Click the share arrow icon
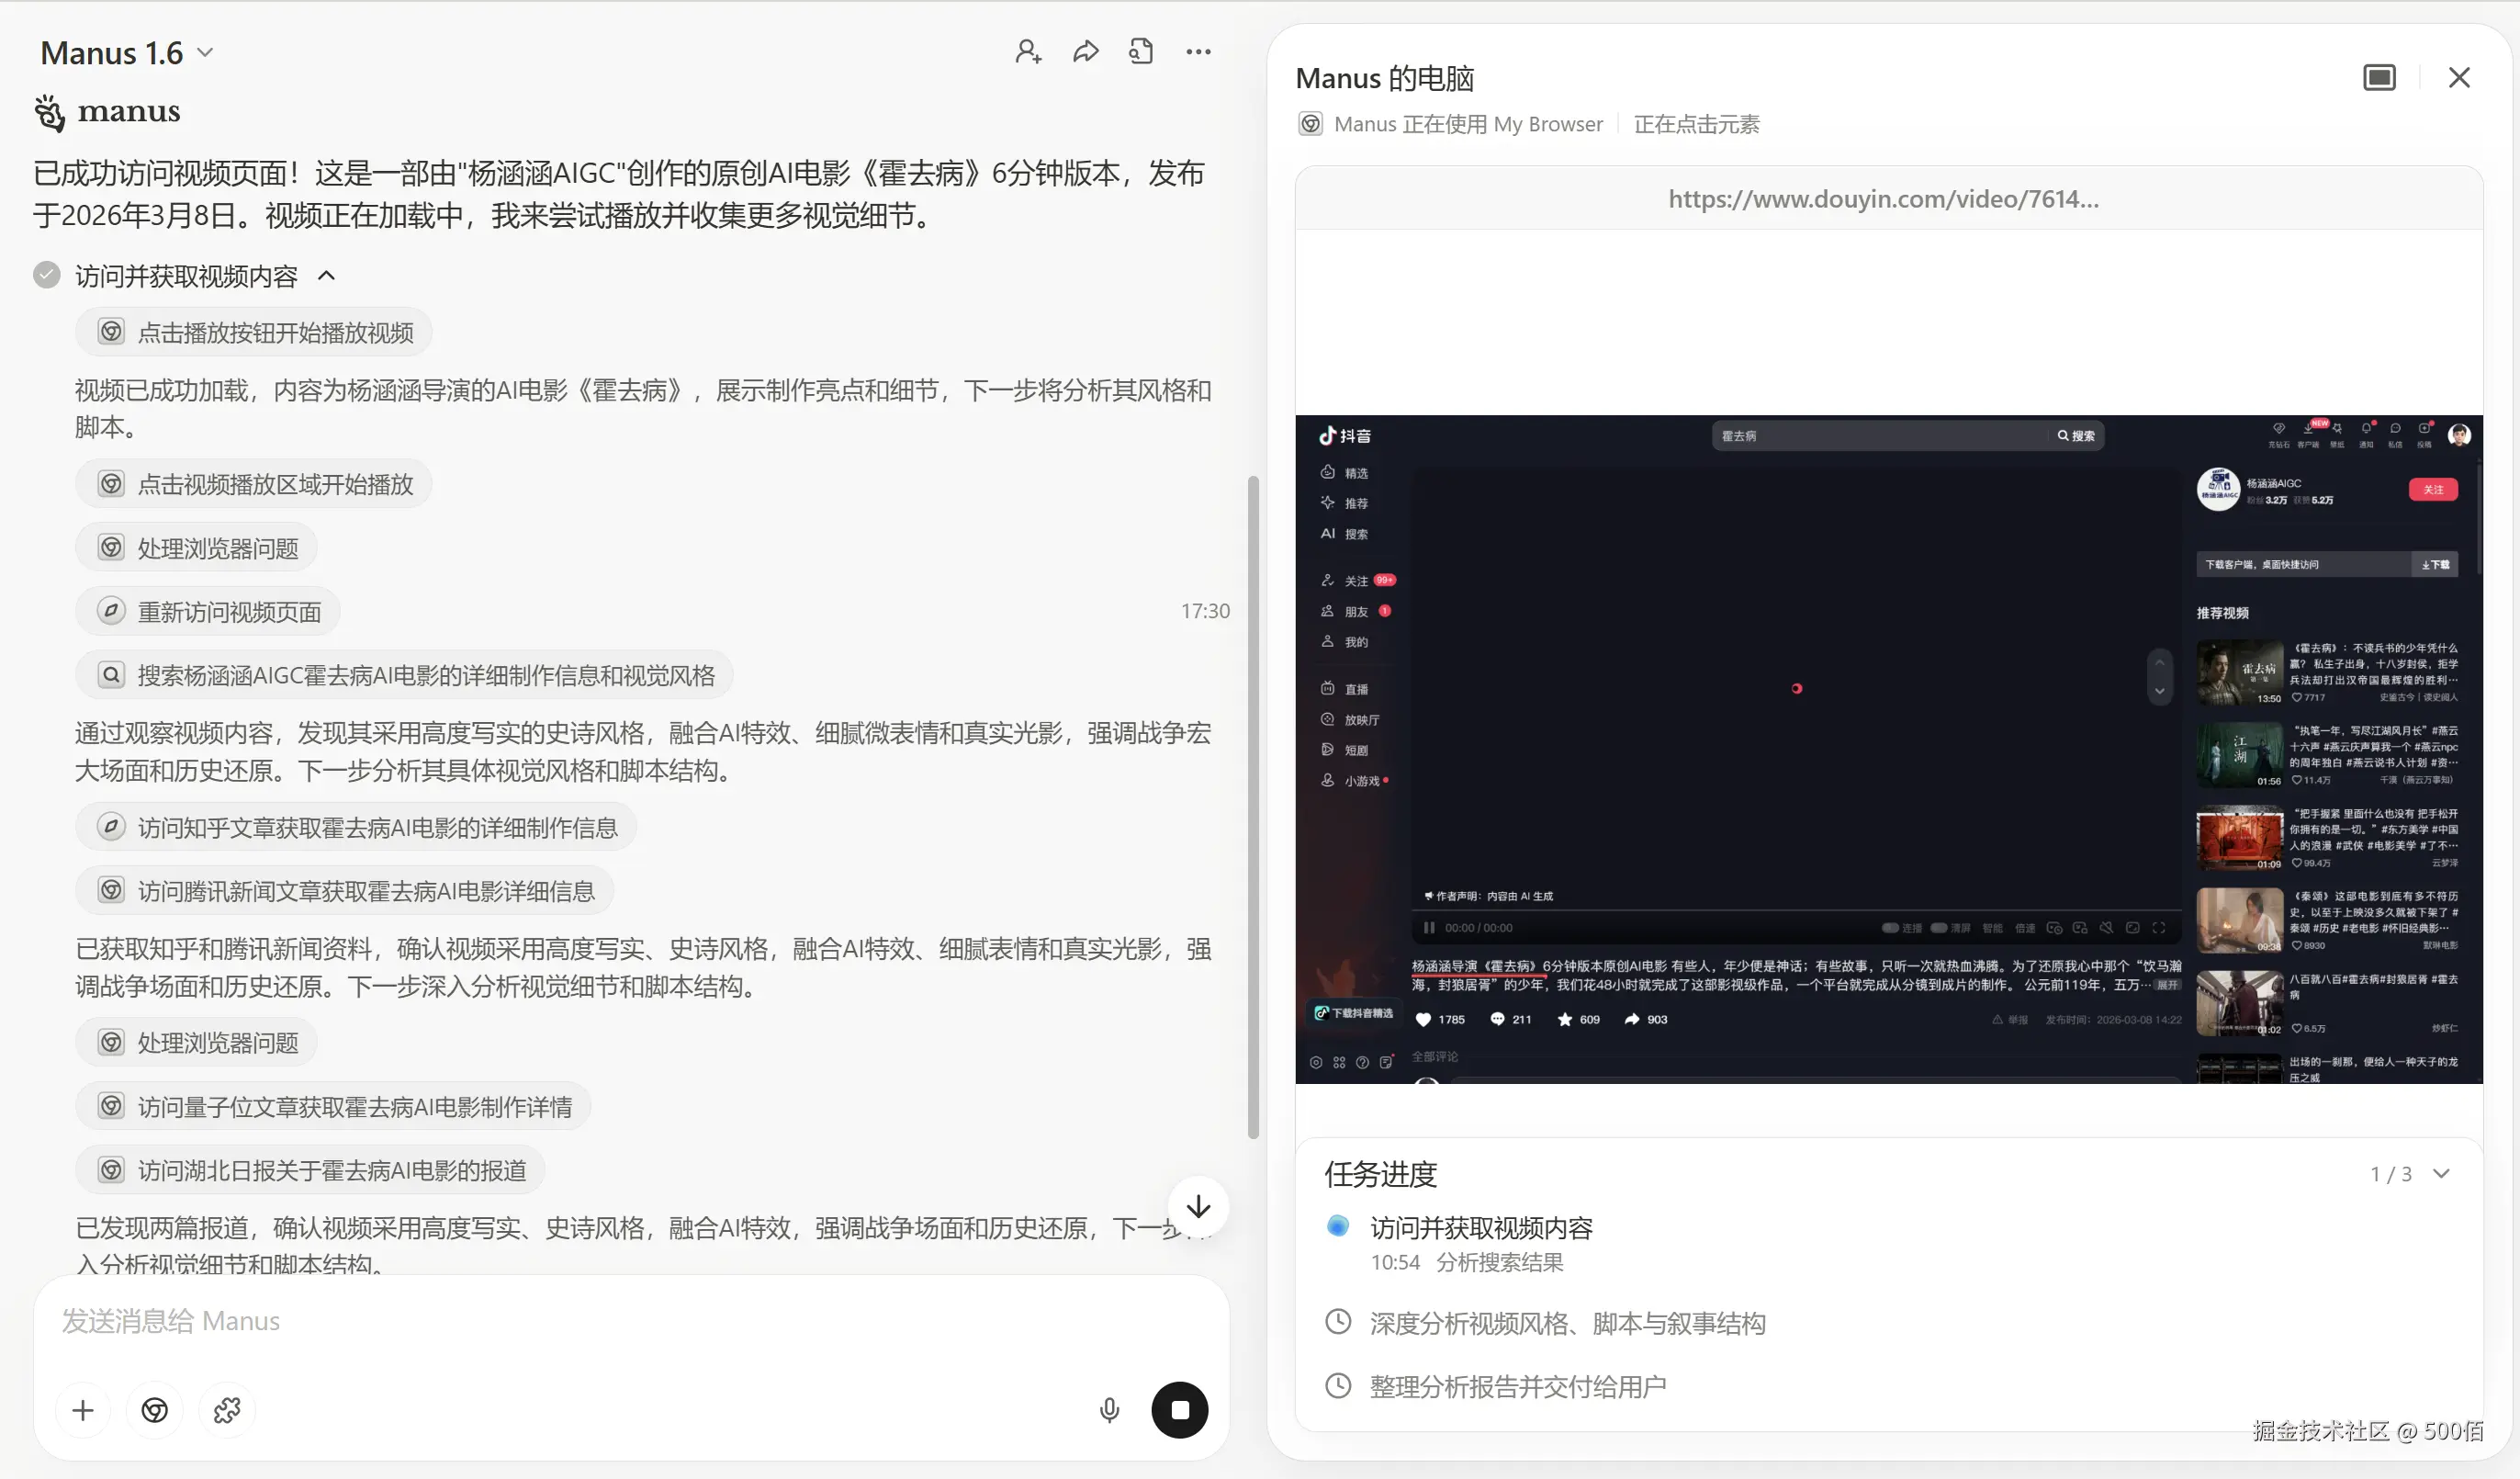The width and height of the screenshot is (2520, 1479). click(1085, 52)
